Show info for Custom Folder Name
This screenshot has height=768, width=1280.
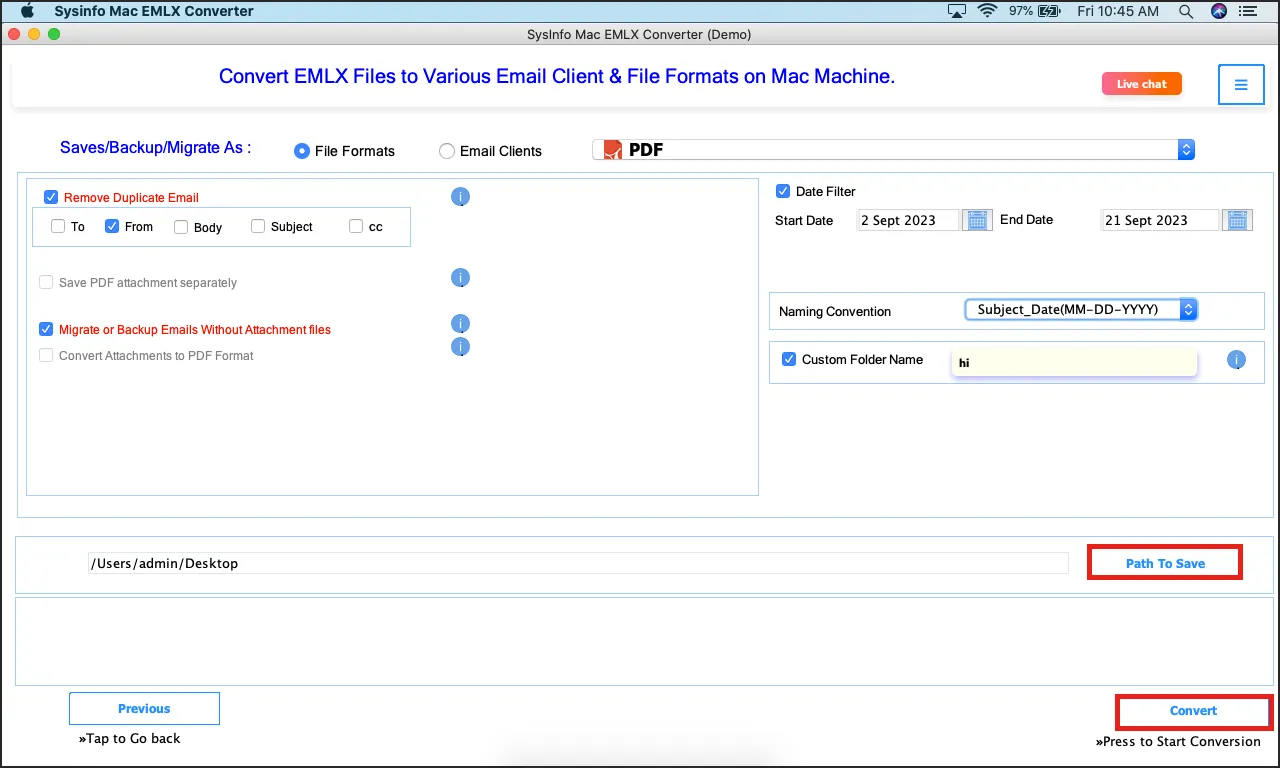pyautogui.click(x=1236, y=360)
